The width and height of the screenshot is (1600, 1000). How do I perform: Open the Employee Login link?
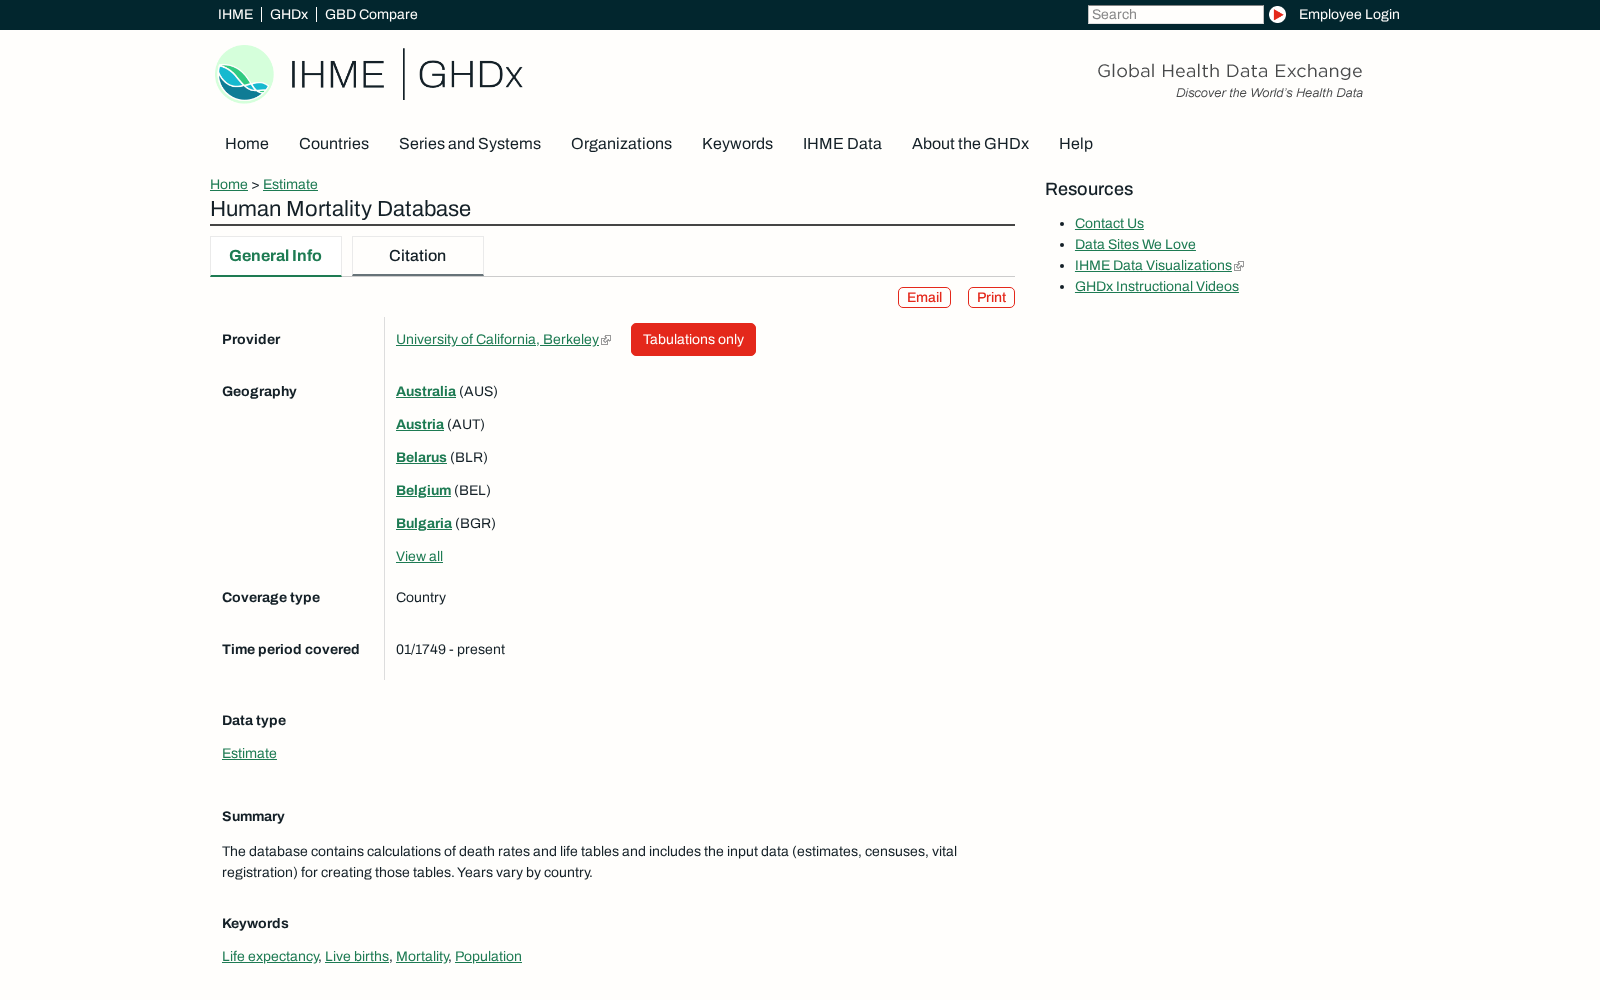(1349, 15)
